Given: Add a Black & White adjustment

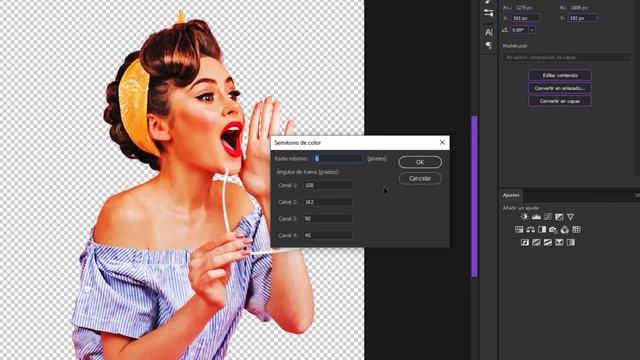Looking at the screenshot, I should tap(542, 230).
